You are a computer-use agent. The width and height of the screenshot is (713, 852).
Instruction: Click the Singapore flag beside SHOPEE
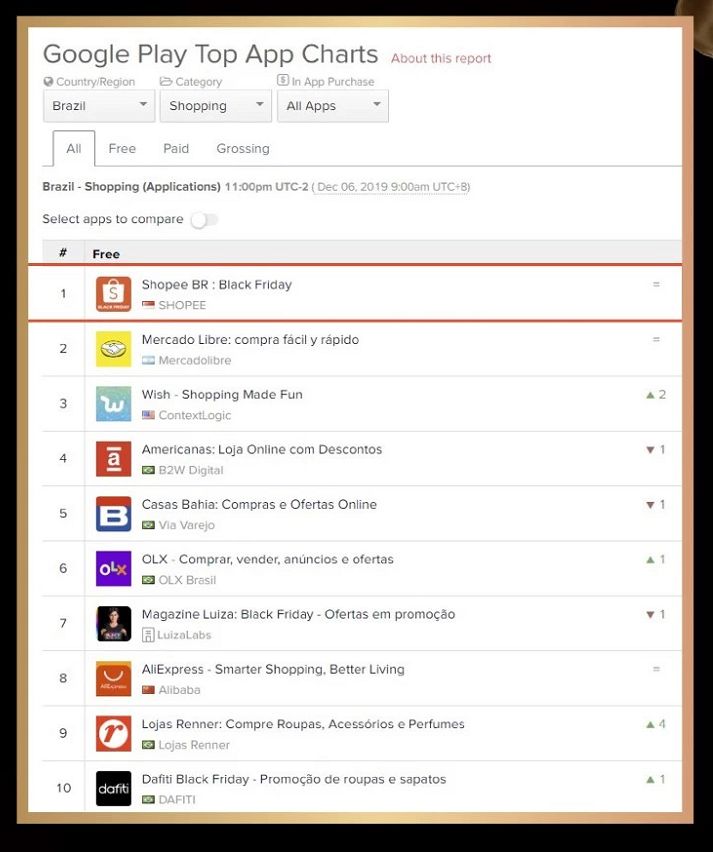[x=148, y=305]
